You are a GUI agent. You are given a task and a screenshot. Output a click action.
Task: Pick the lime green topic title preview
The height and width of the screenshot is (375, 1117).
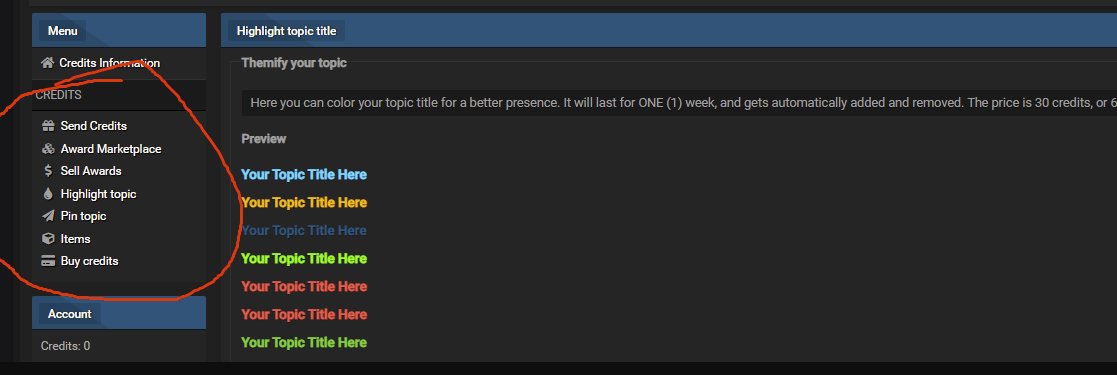tap(304, 258)
